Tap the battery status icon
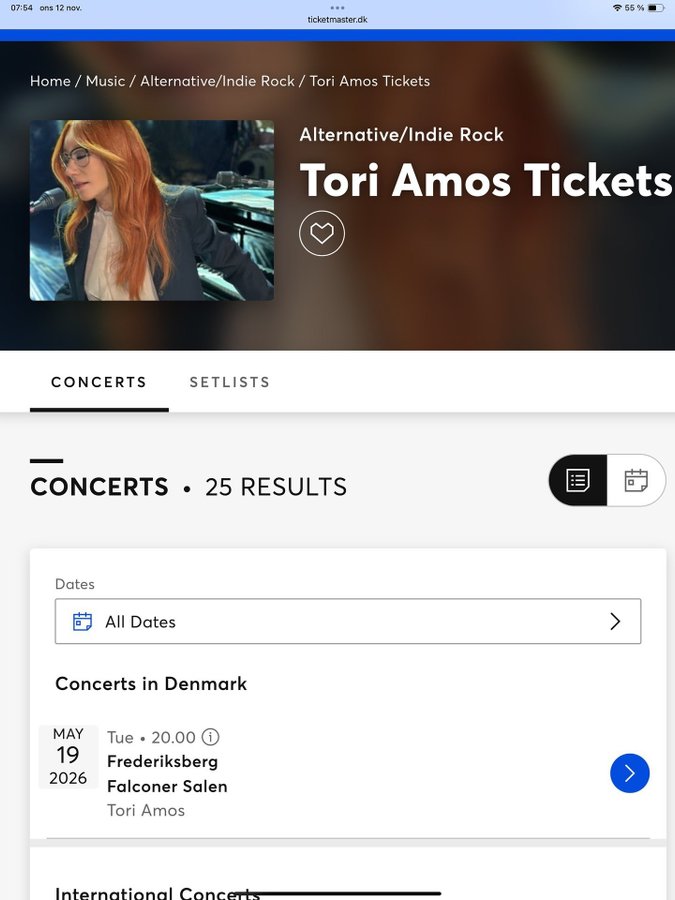 pyautogui.click(x=655, y=8)
